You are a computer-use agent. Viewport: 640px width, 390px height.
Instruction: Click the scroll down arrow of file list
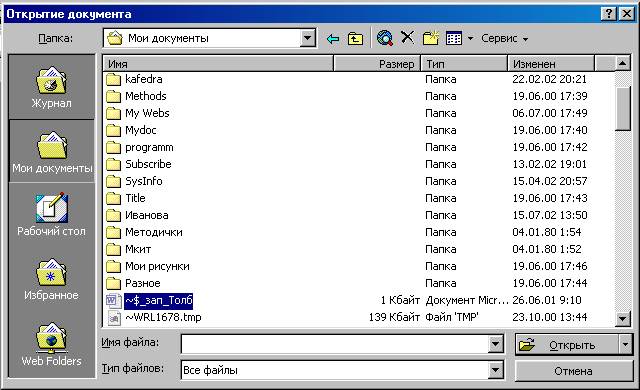[x=622, y=318]
